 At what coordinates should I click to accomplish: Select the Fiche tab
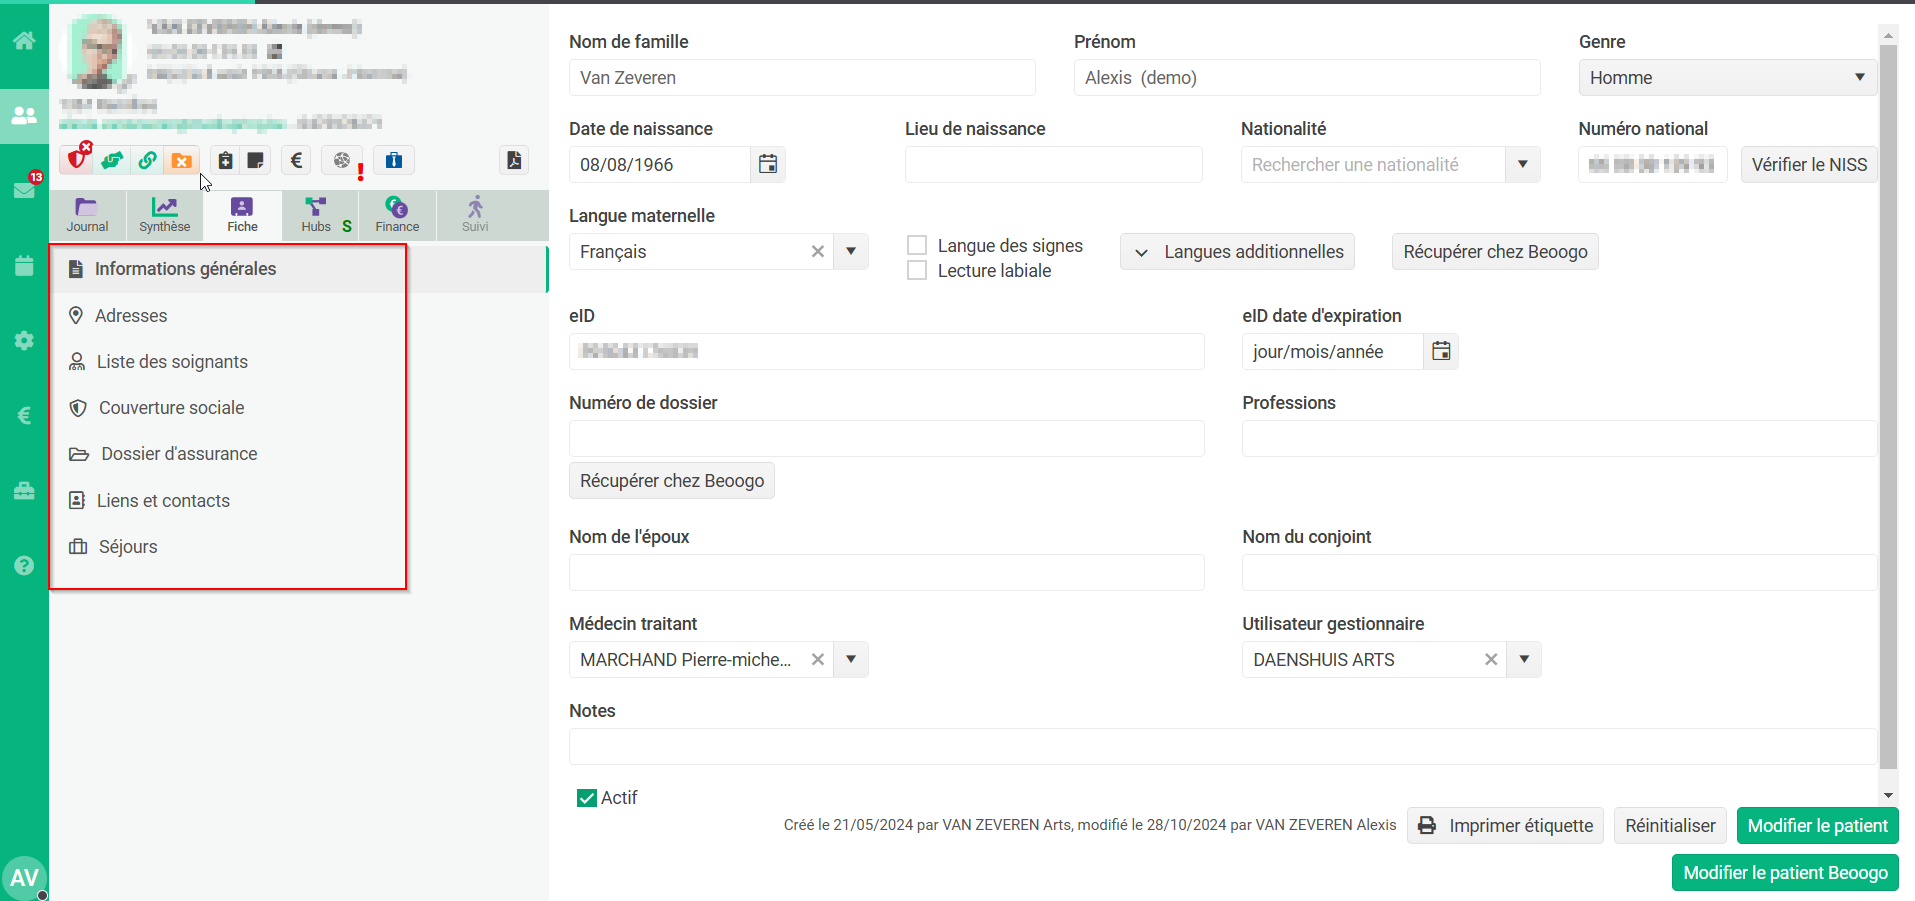click(242, 215)
